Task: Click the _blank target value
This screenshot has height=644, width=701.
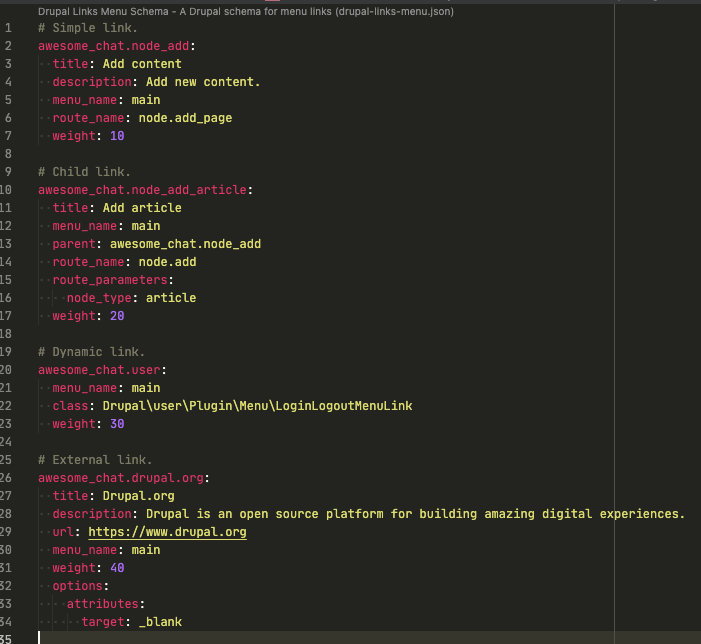Action: click(160, 622)
